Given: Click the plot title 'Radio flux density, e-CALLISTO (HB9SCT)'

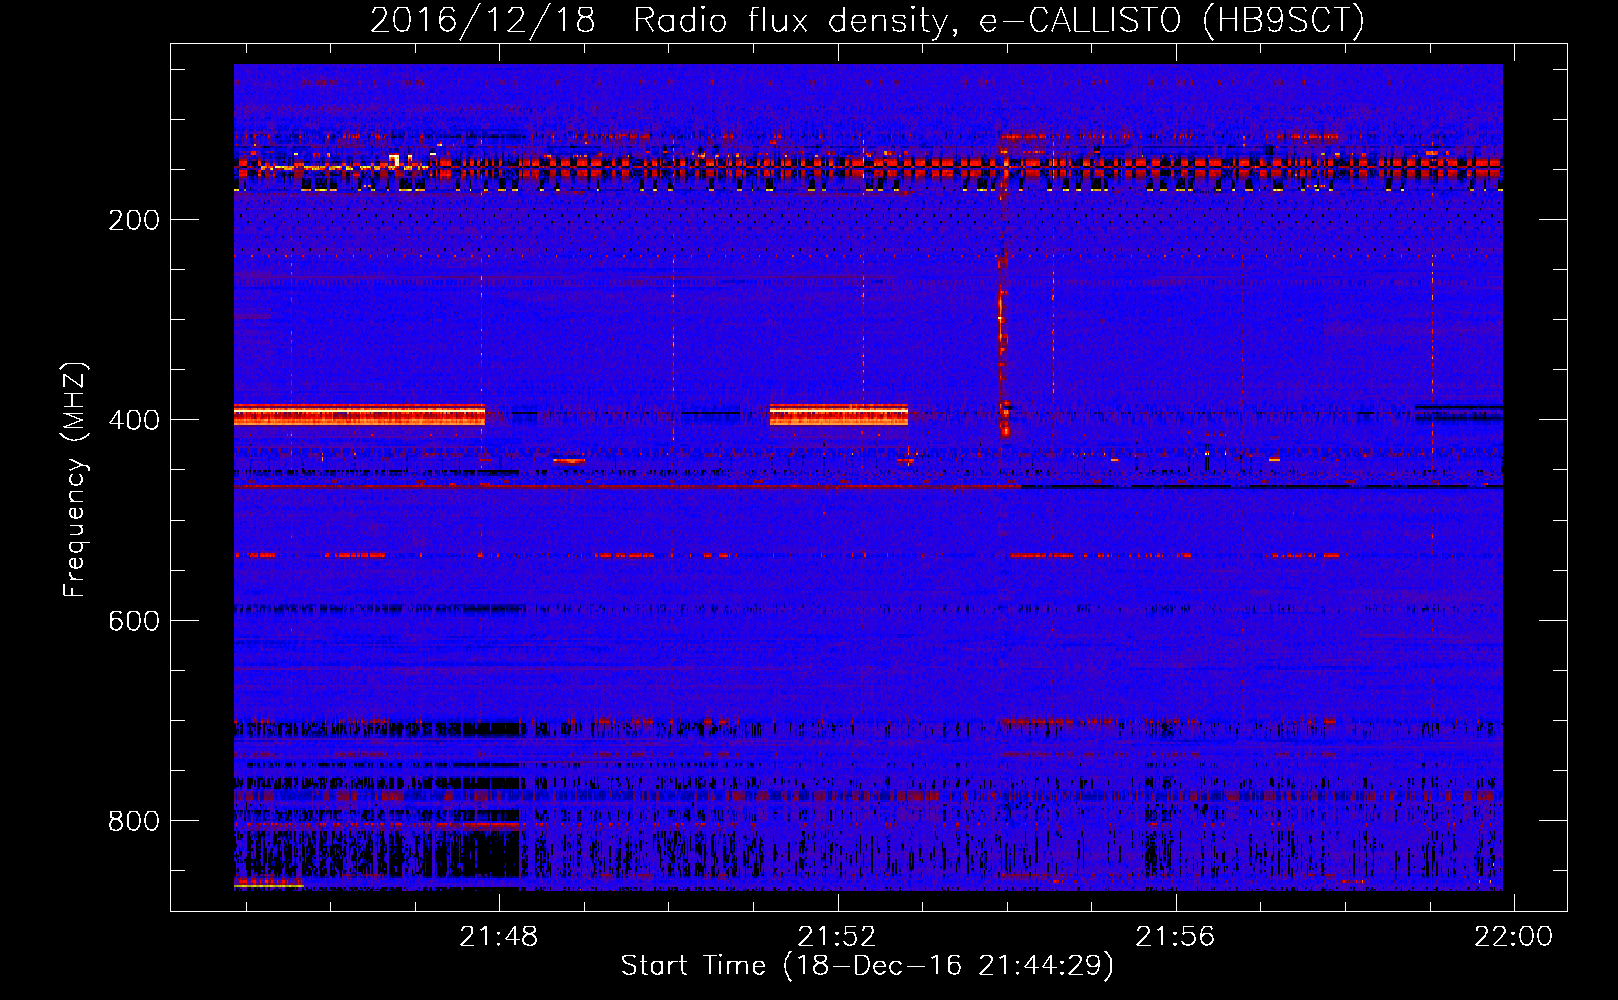Looking at the screenshot, I should (998, 20).
